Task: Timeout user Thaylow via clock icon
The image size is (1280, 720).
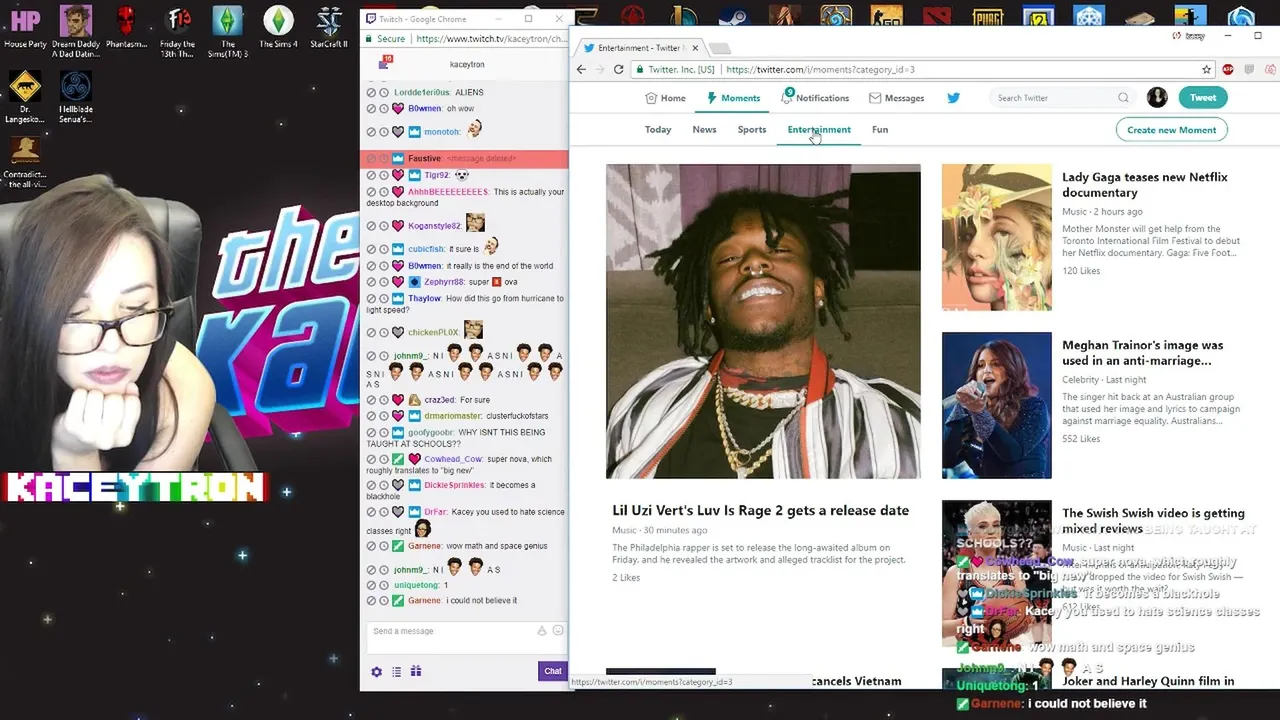Action: [384, 298]
